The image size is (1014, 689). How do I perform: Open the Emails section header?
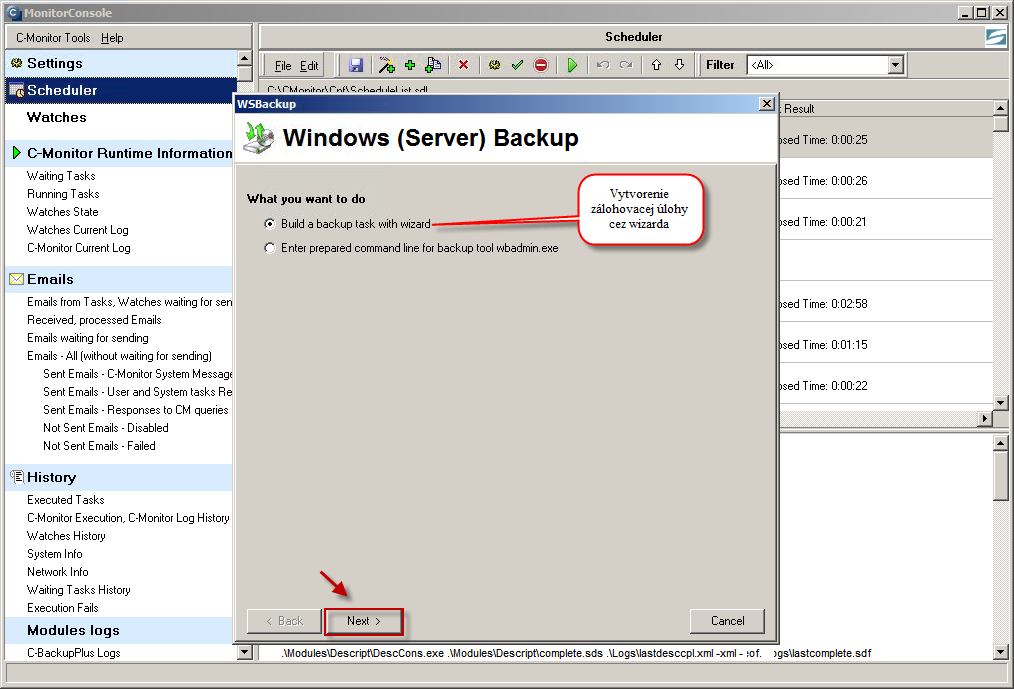pos(119,279)
